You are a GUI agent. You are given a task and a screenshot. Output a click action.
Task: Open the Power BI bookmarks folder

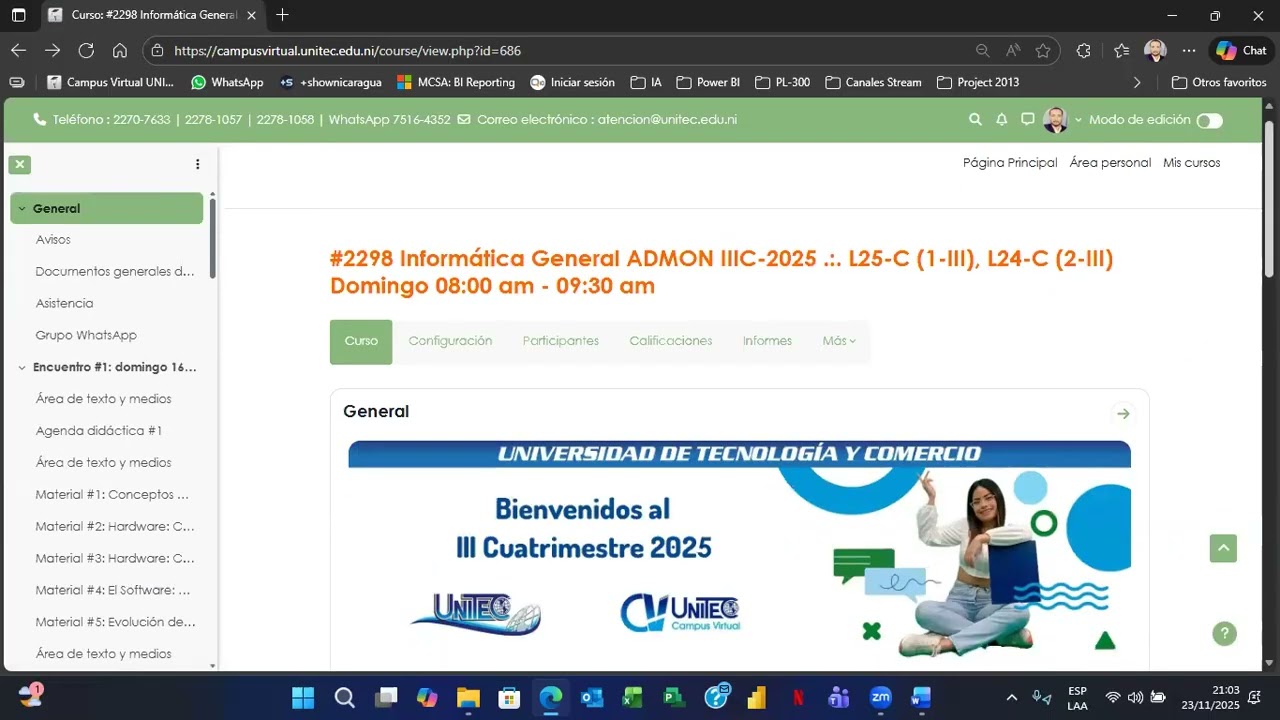click(x=708, y=82)
